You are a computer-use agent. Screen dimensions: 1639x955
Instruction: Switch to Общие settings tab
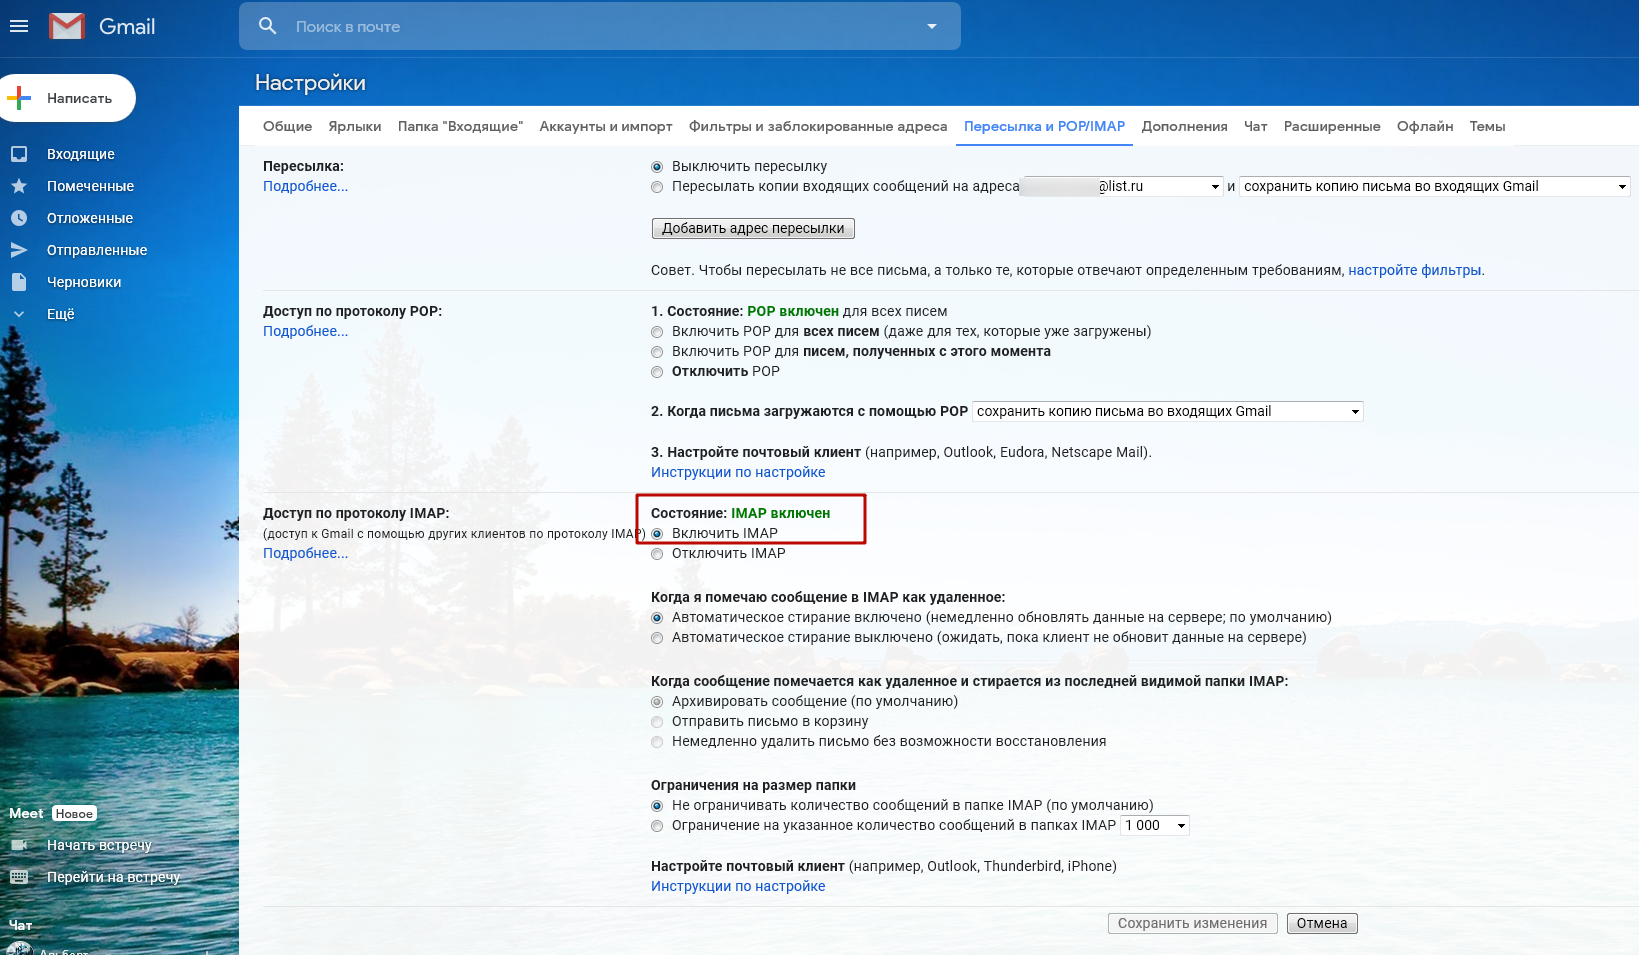(x=287, y=126)
